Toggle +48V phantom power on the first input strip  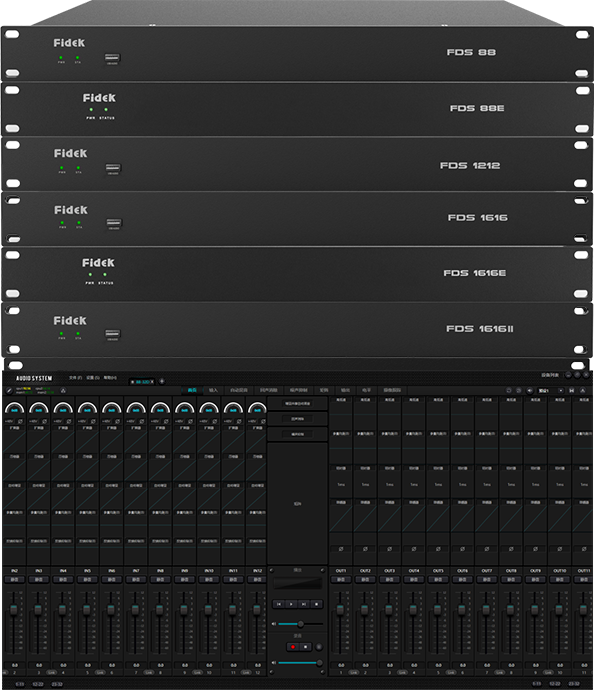pyautogui.click(x=9, y=422)
